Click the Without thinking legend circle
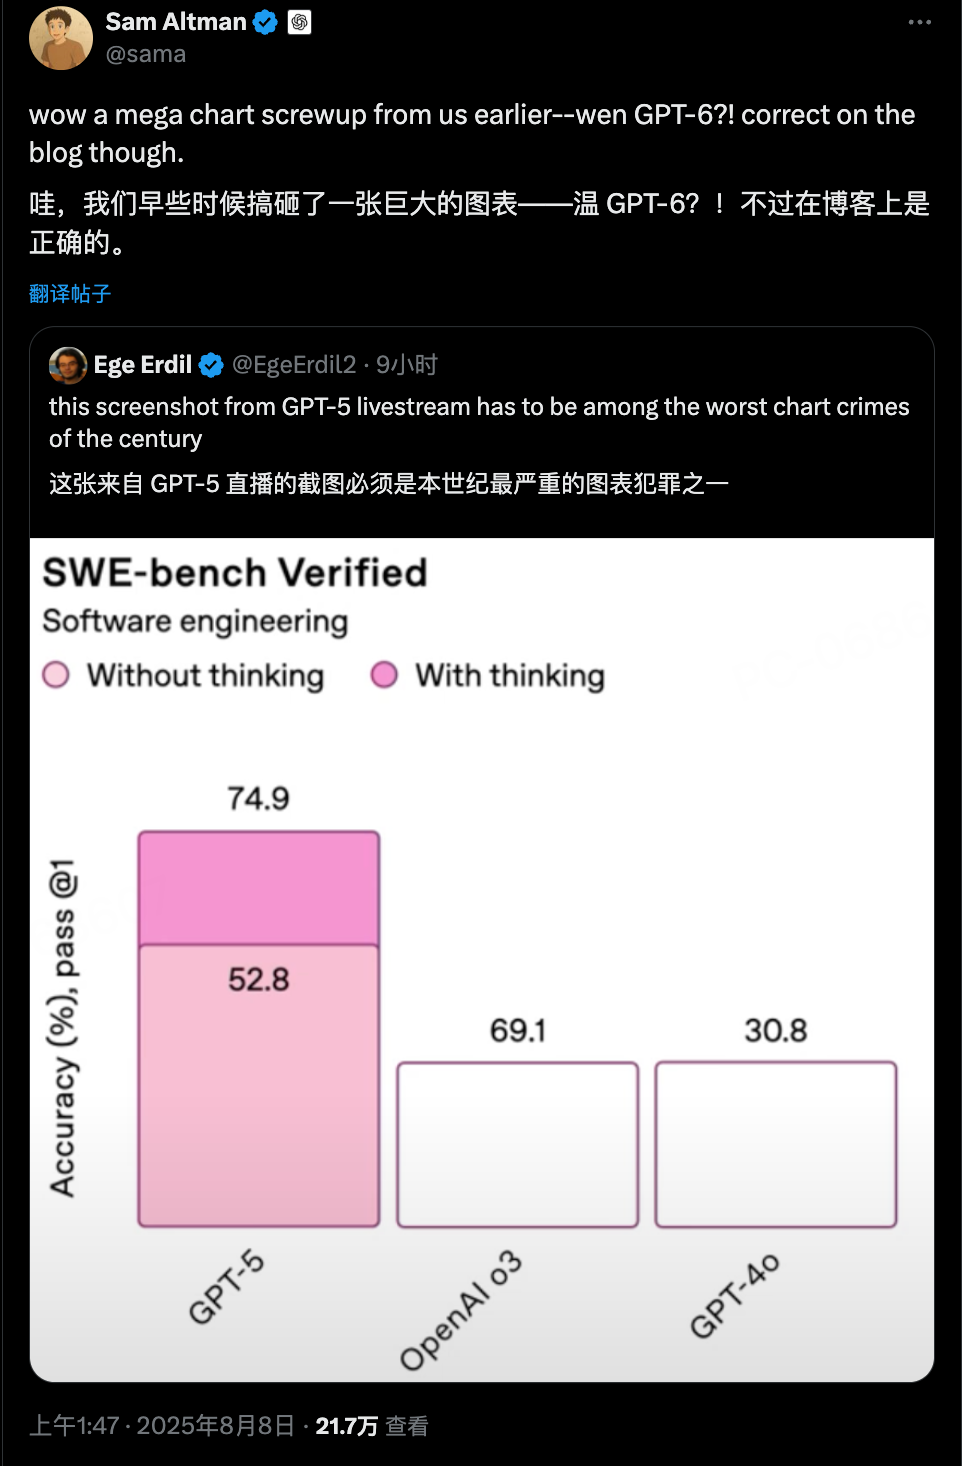 coord(56,675)
